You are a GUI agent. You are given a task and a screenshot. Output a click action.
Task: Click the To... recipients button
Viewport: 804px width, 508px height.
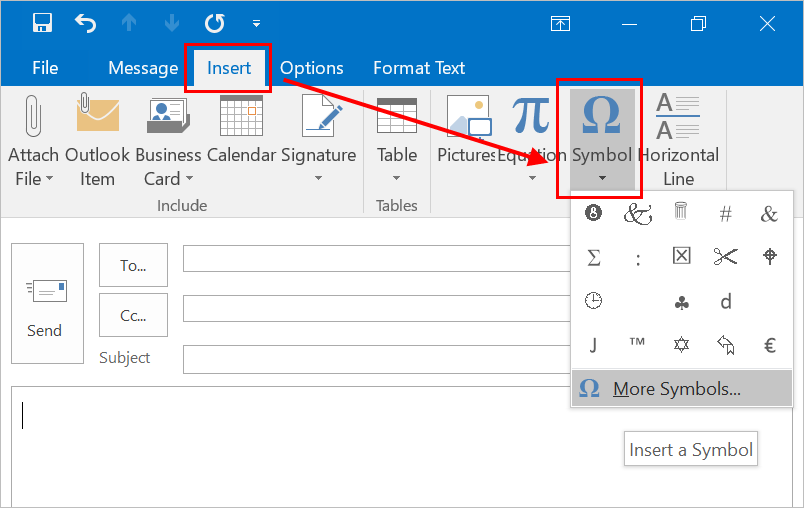pos(133,265)
